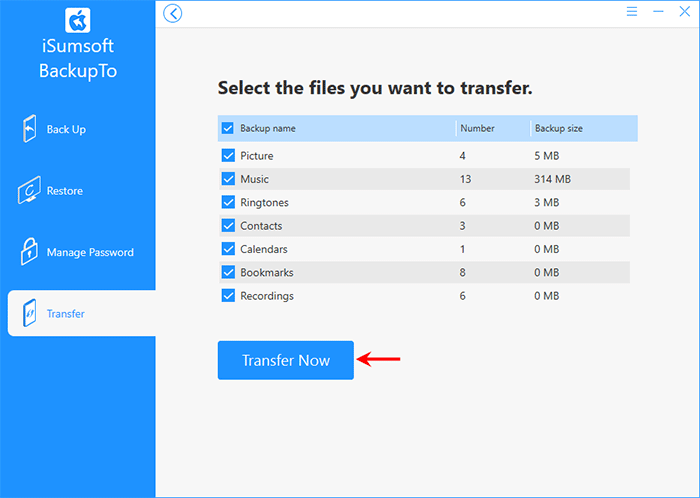Uncheck the Ringtones checkbox
Screen dimensions: 700x498
228,202
